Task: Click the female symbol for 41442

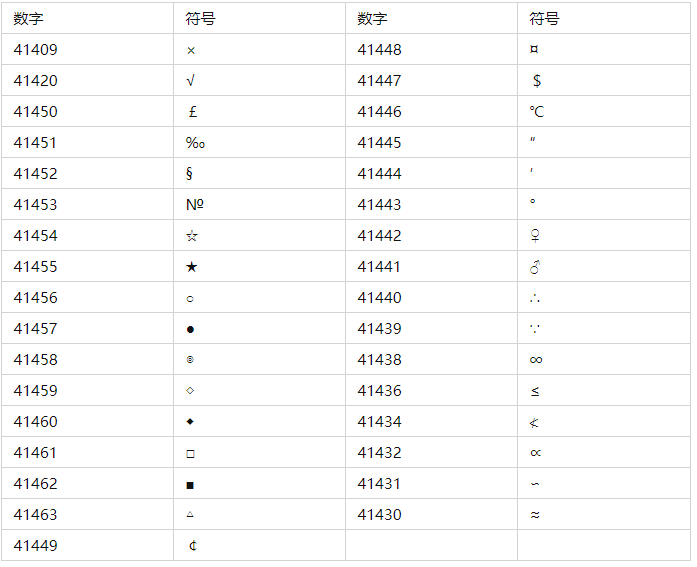Action: [536, 236]
